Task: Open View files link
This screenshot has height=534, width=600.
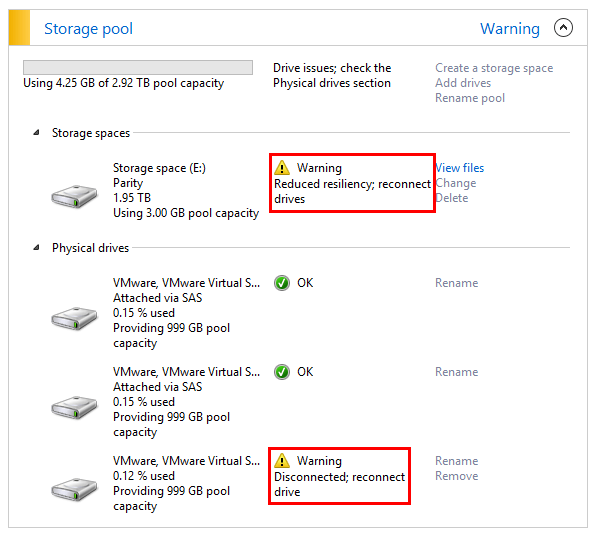Action: pyautogui.click(x=460, y=168)
